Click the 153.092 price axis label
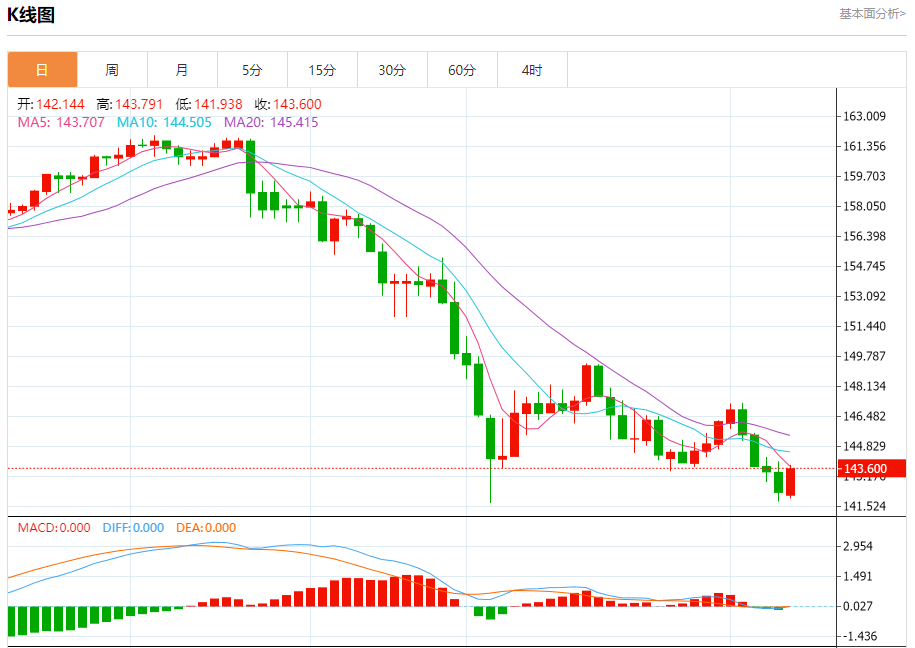The width and height of the screenshot is (915, 648). click(x=864, y=296)
